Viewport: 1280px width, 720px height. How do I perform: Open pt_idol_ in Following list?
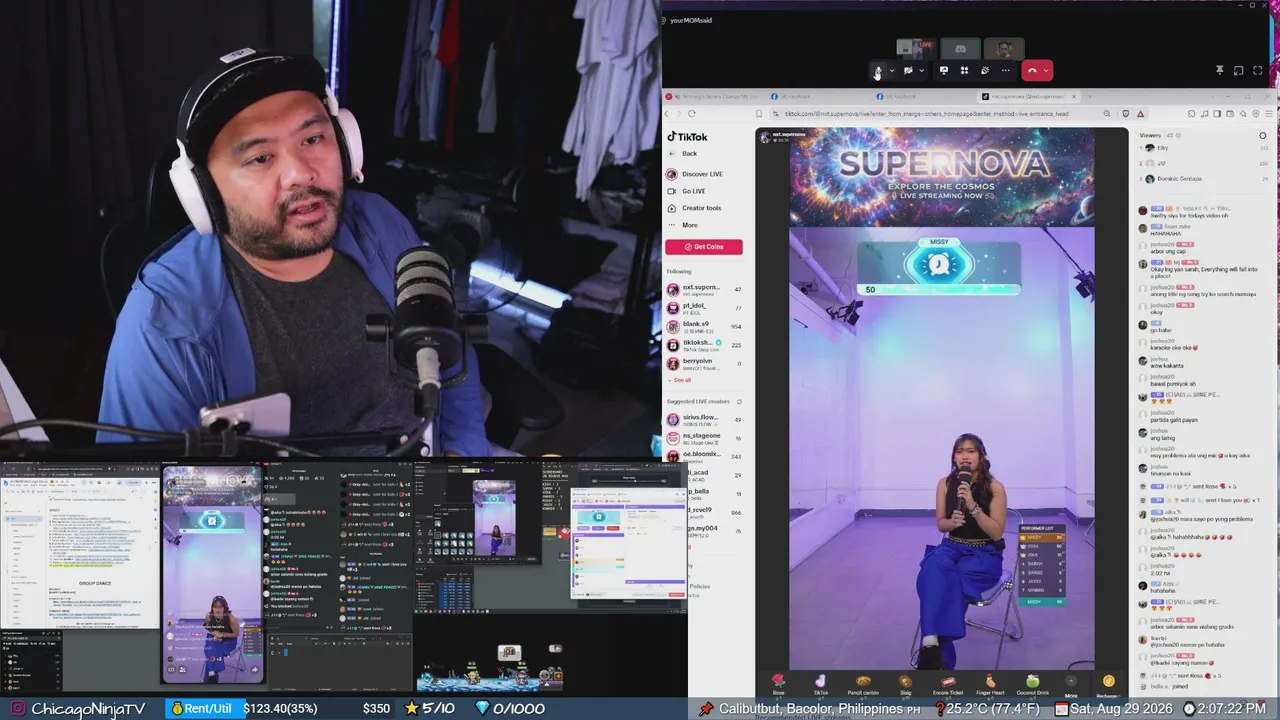pyautogui.click(x=704, y=309)
